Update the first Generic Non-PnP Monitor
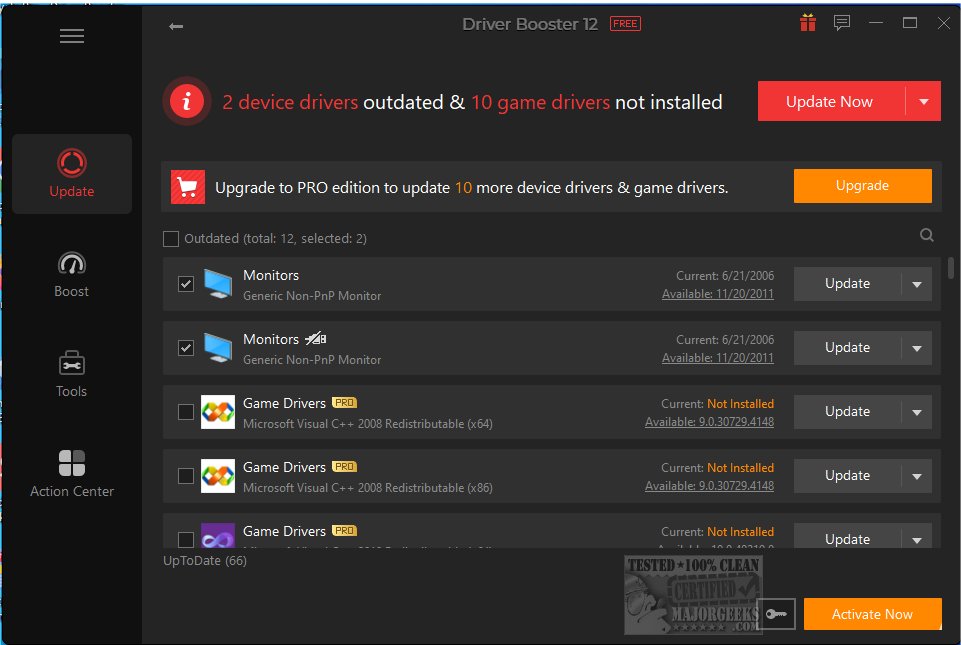 847,284
